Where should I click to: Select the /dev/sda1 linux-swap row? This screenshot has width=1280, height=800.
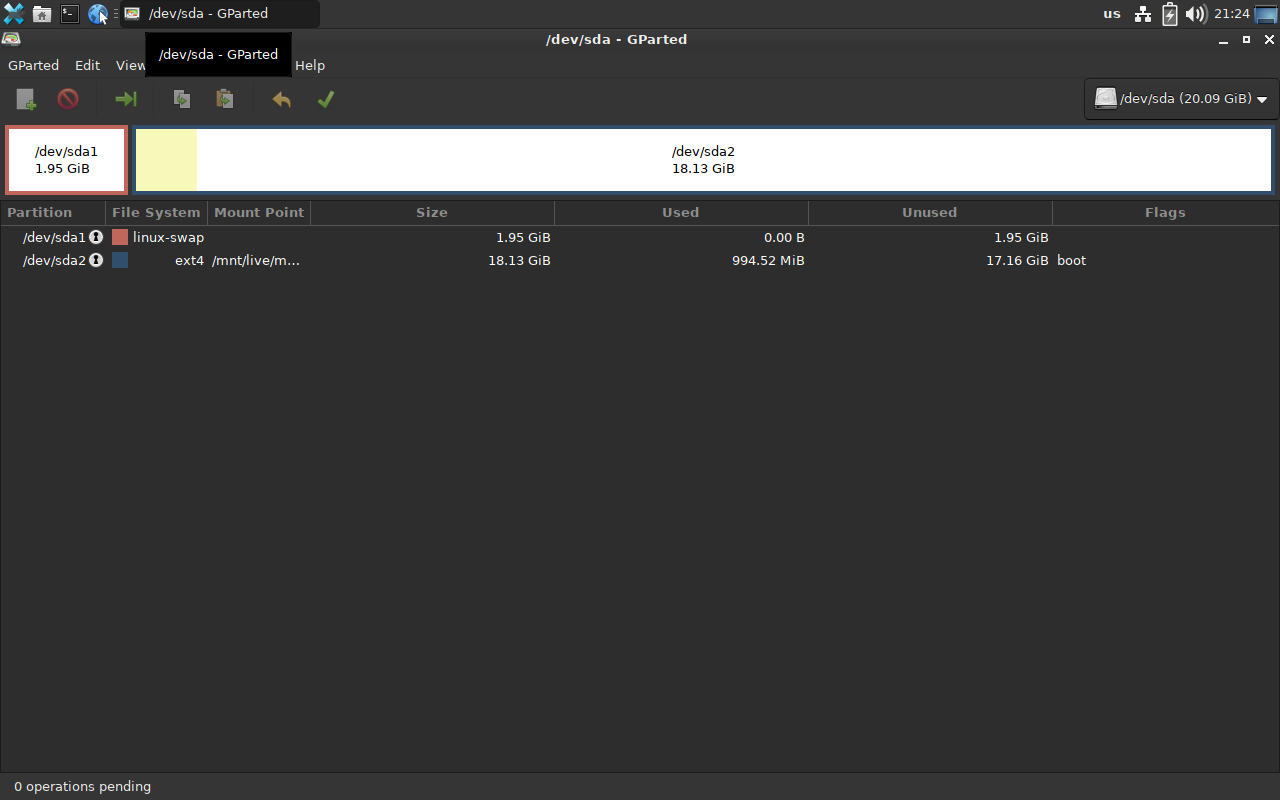[x=400, y=237]
